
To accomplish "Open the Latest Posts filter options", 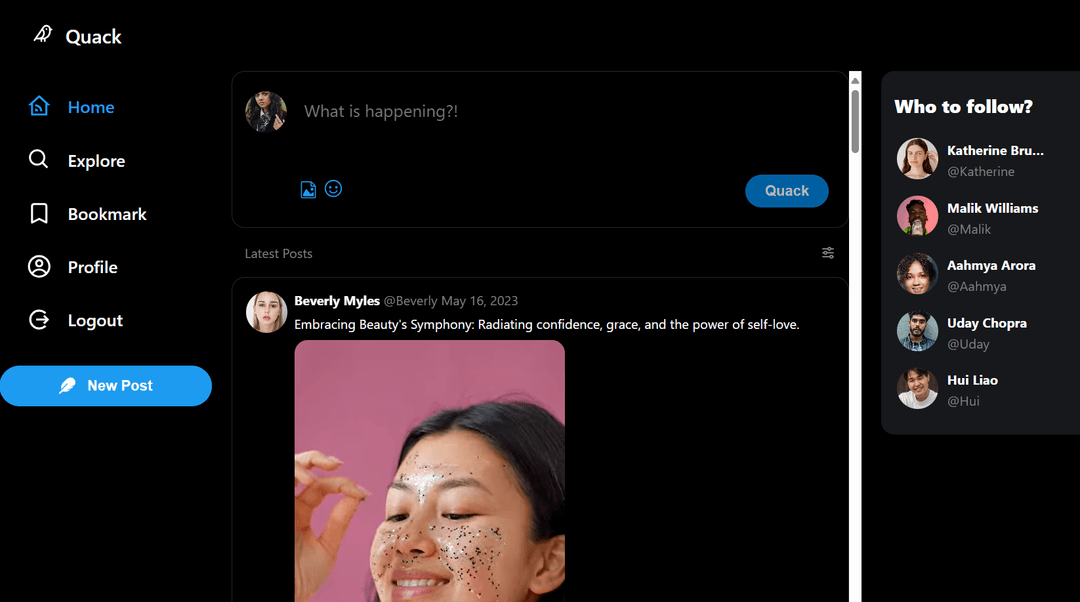I will [x=828, y=253].
